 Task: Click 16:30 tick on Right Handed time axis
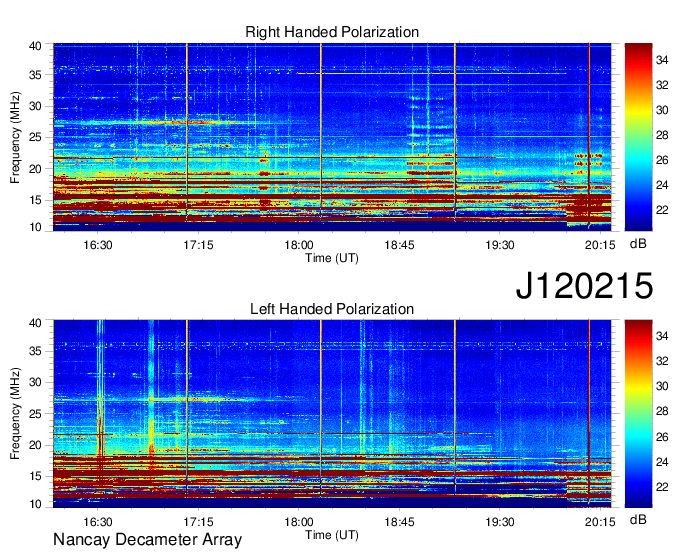98,245
